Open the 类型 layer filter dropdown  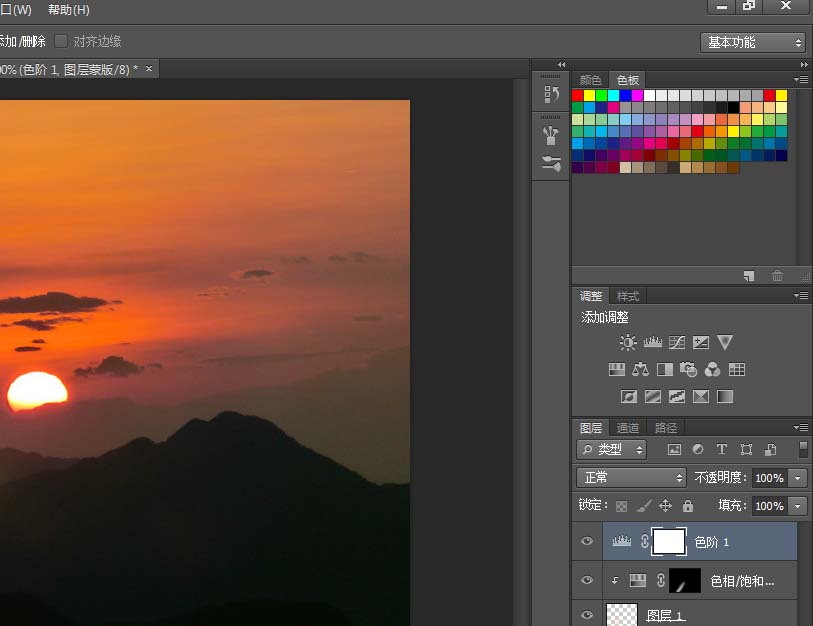[x=611, y=449]
